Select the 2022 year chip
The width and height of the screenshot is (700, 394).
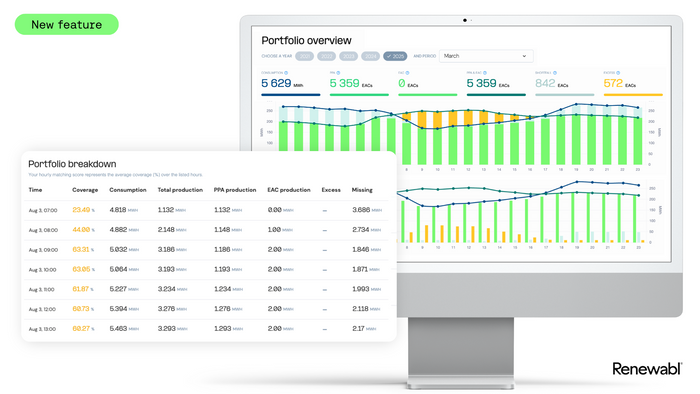(x=326, y=56)
